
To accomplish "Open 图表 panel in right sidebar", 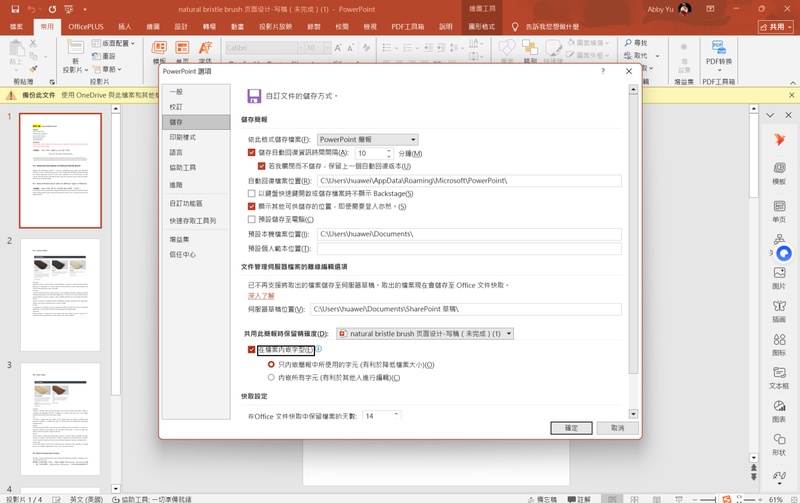I will (779, 411).
